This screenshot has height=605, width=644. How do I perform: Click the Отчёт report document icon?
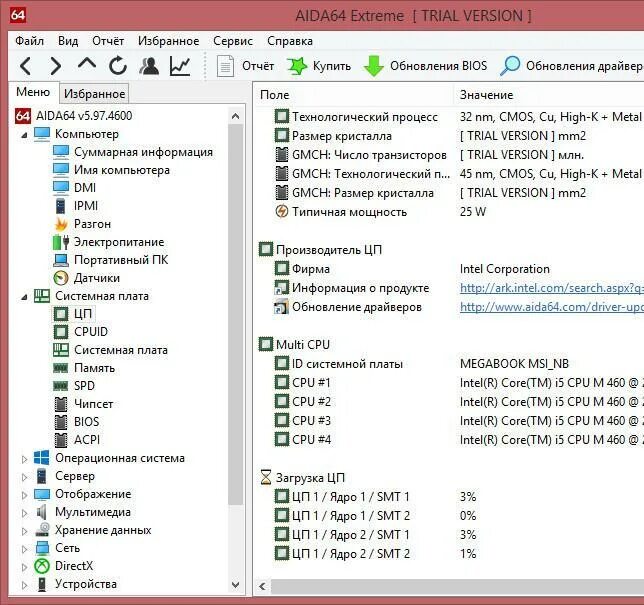tap(225, 66)
